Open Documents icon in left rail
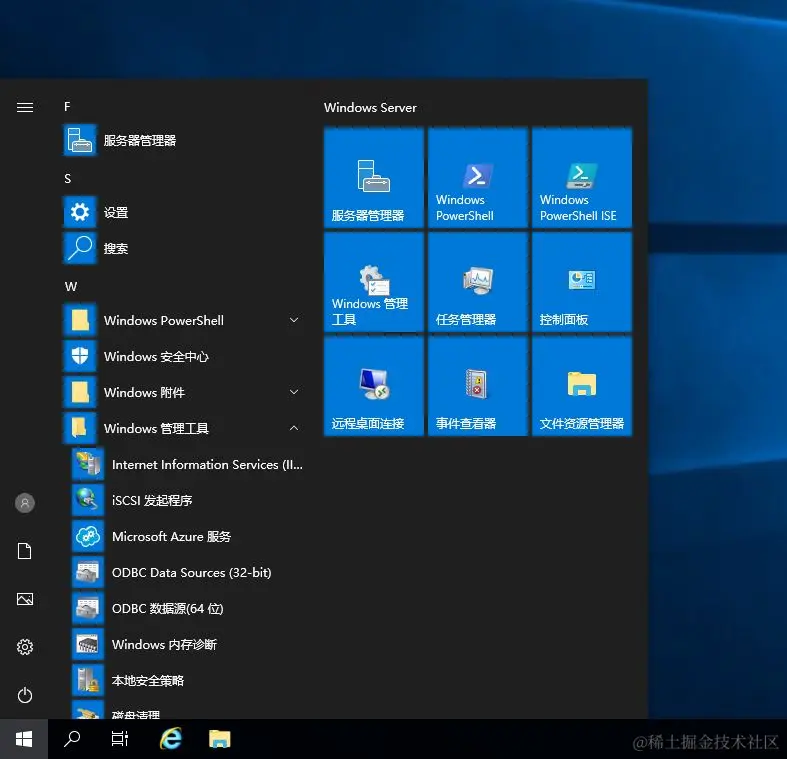Image resolution: width=787 pixels, height=759 pixels. [x=25, y=551]
